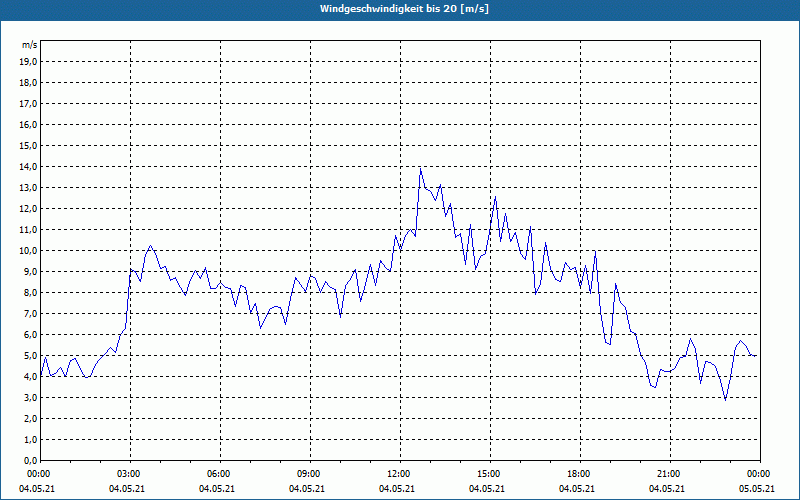Select the "14,0" y-axis tick label
800x500 pixels.
pos(29,166)
